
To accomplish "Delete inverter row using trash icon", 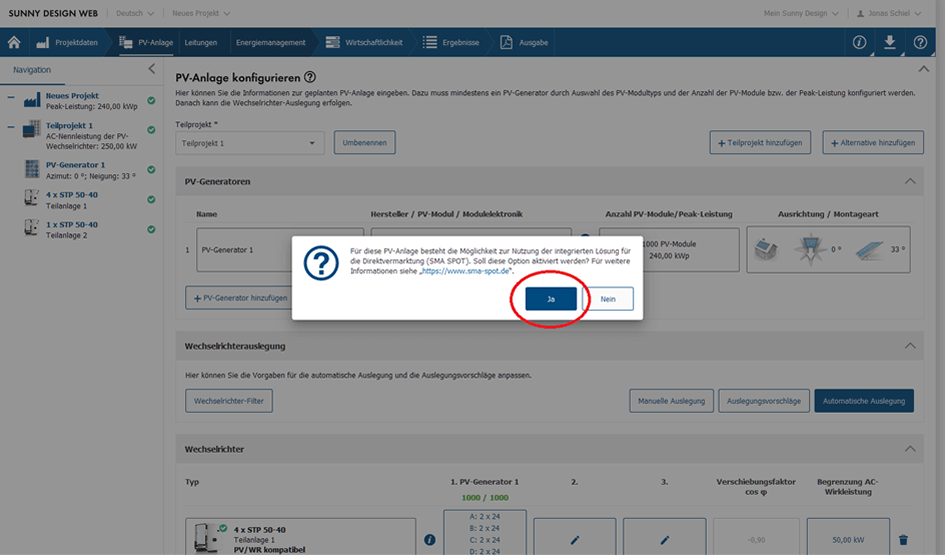I will point(904,540).
